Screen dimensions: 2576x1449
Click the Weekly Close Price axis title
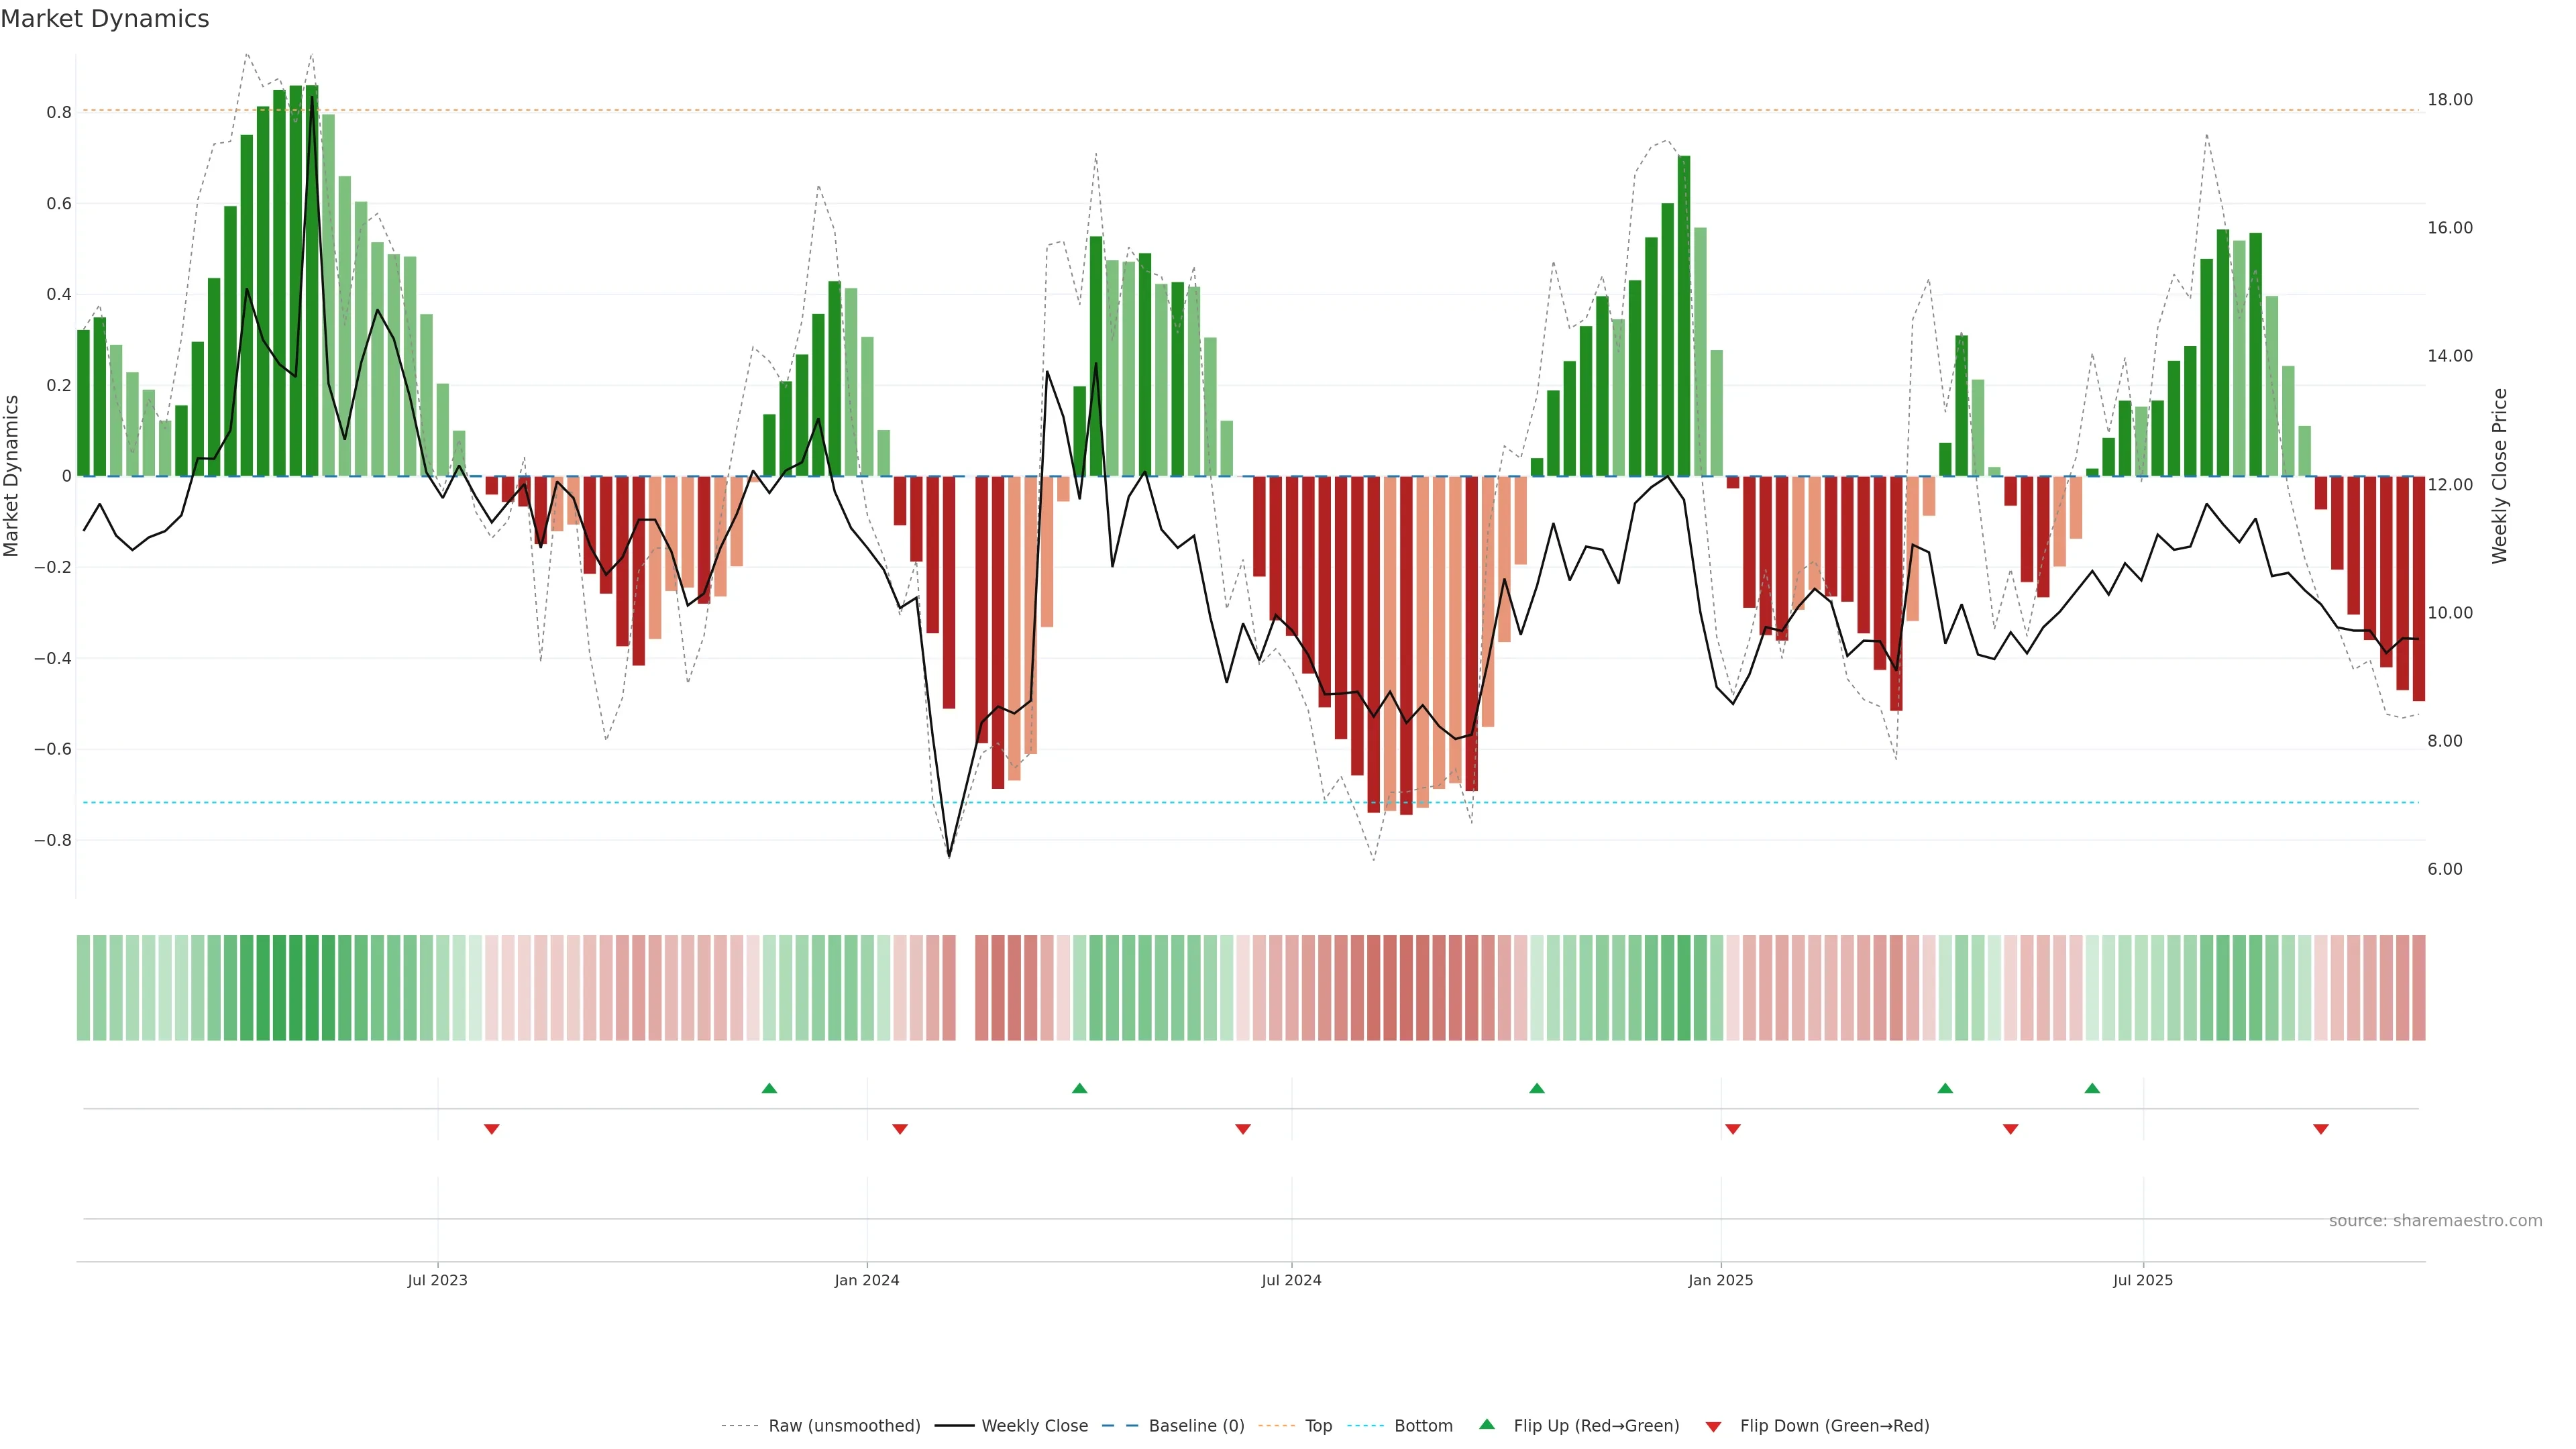(2499, 476)
